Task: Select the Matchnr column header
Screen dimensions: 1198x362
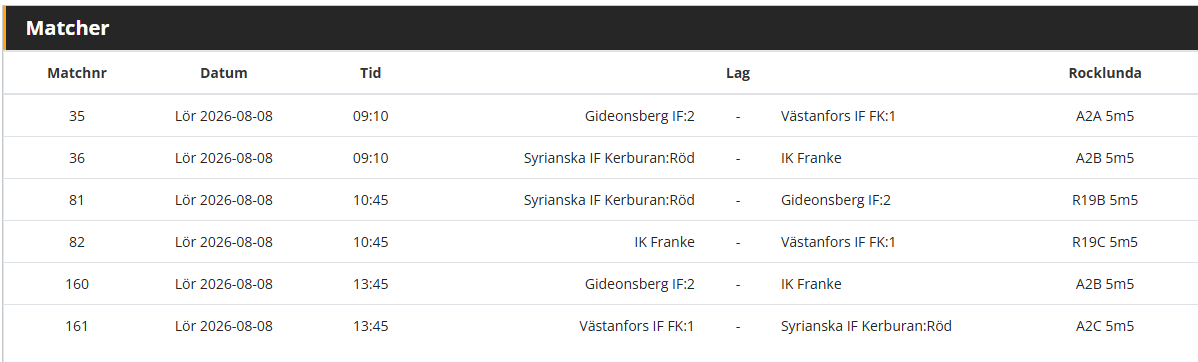Action: tap(77, 73)
